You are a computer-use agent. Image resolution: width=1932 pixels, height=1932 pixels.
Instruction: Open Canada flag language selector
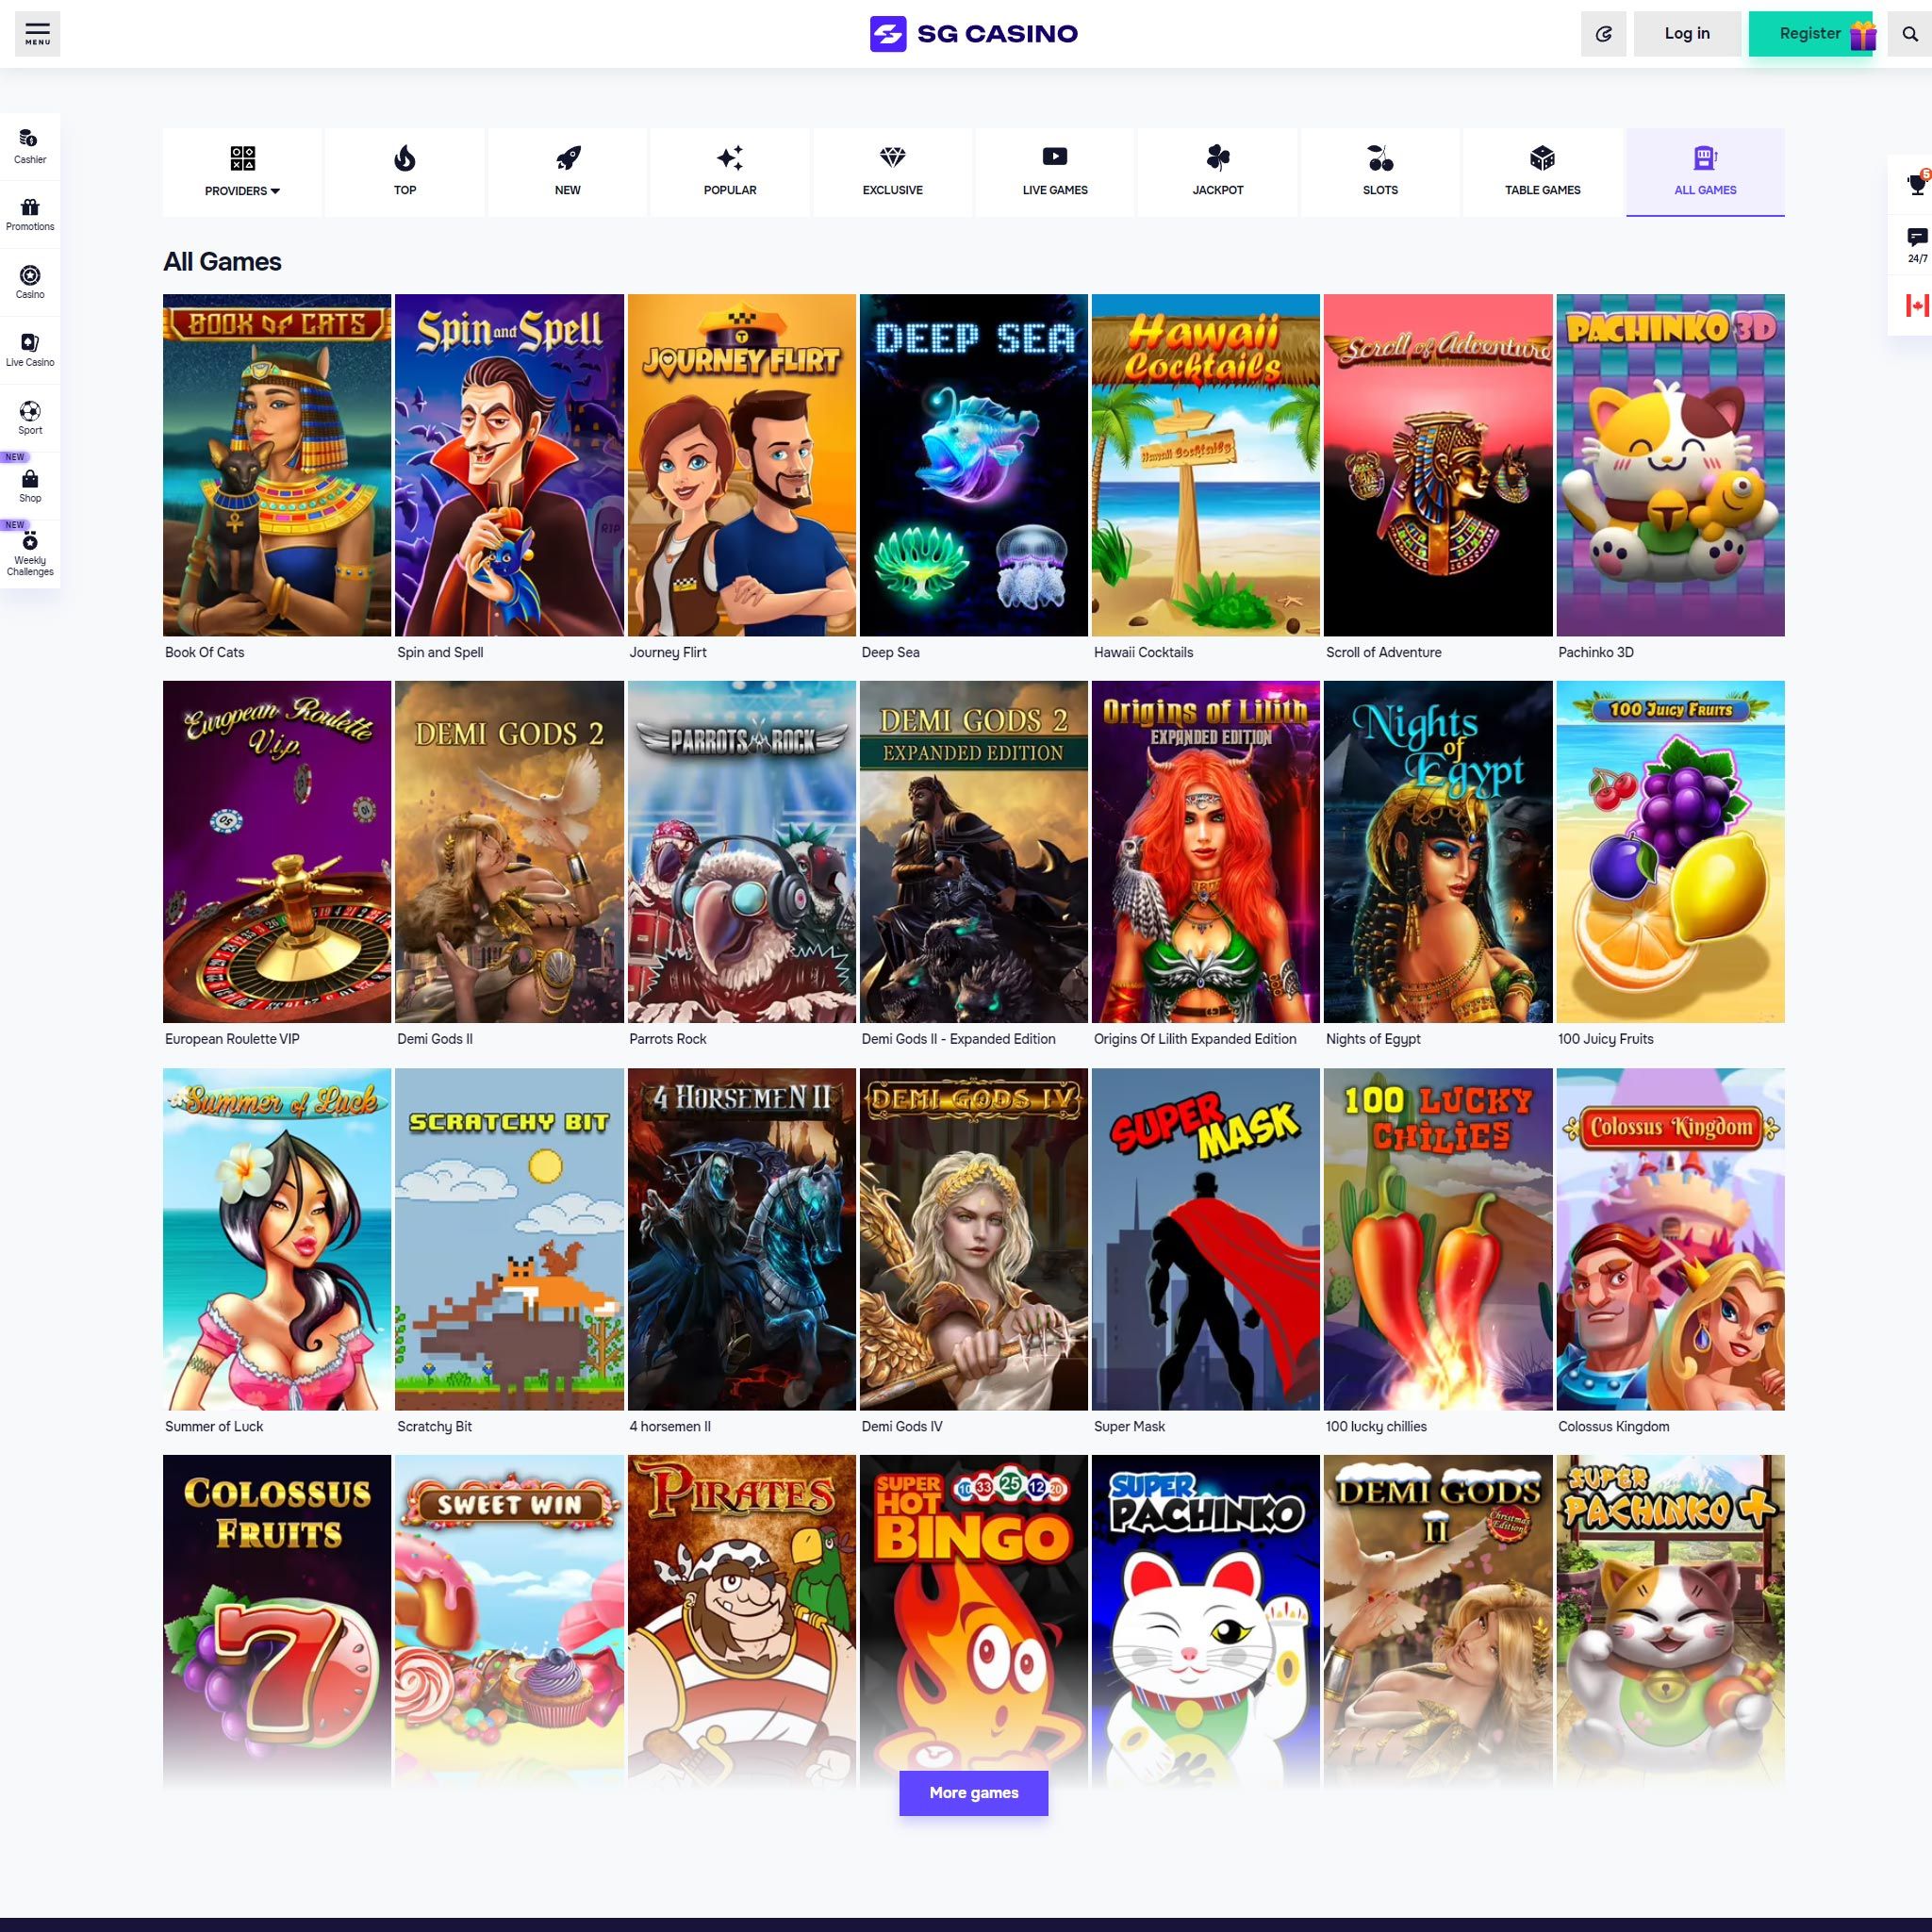1915,305
